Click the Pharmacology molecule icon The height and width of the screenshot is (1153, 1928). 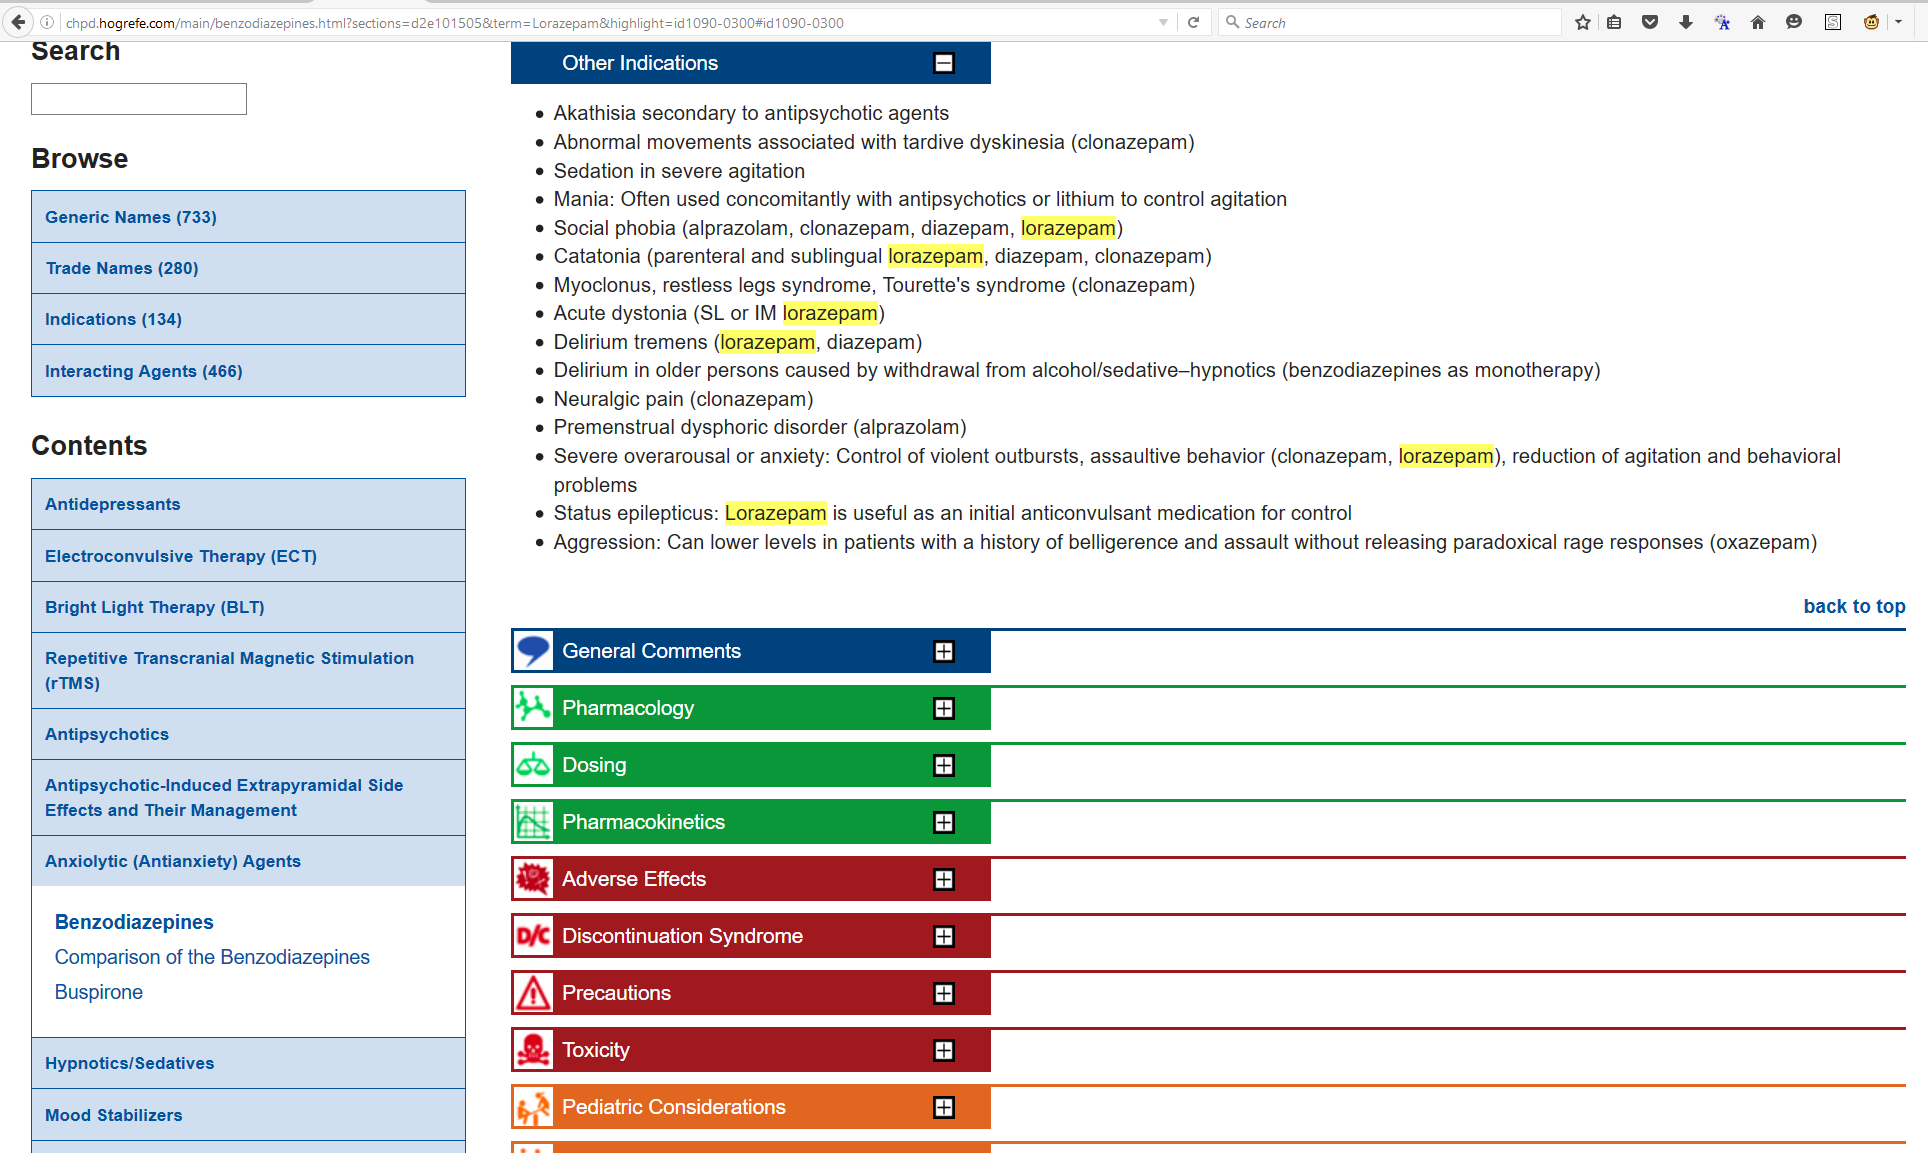coord(533,708)
